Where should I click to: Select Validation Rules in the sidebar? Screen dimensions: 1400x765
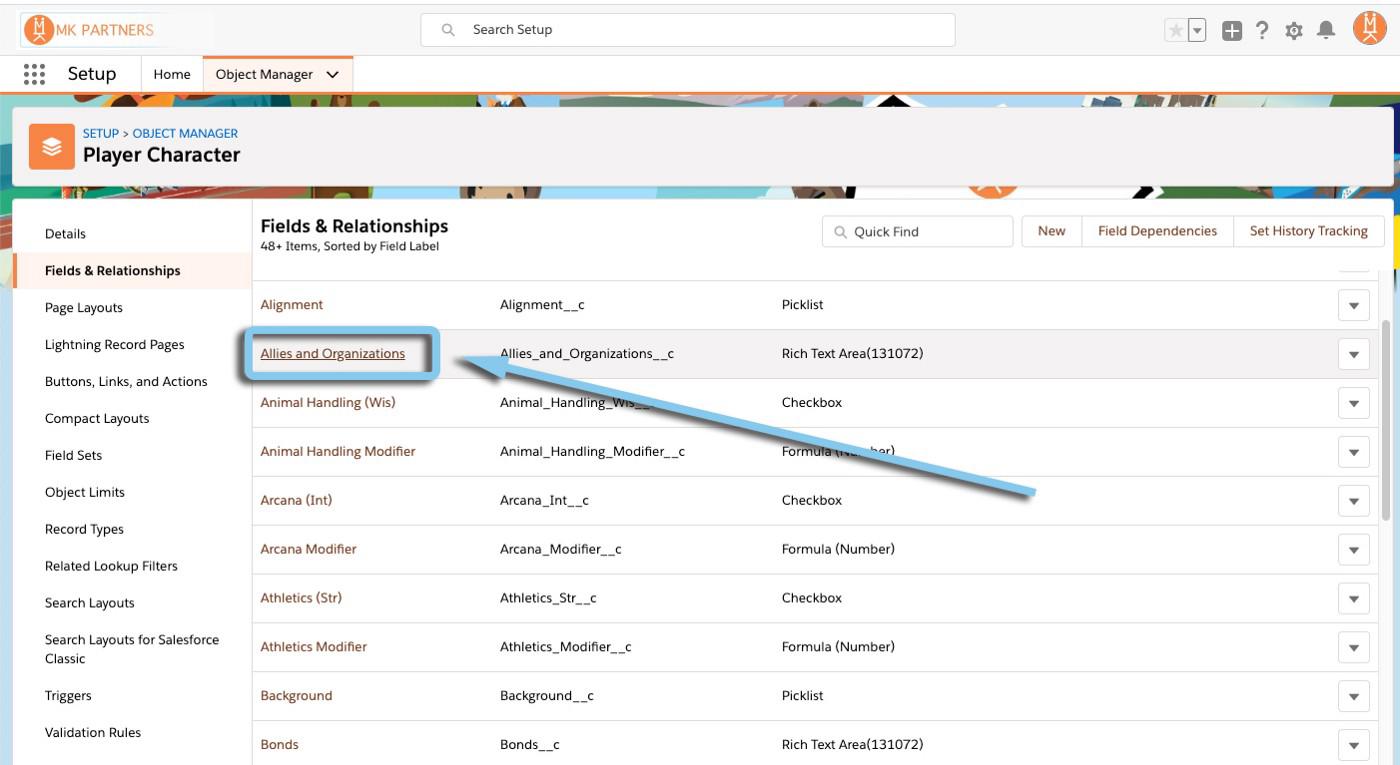(x=93, y=732)
